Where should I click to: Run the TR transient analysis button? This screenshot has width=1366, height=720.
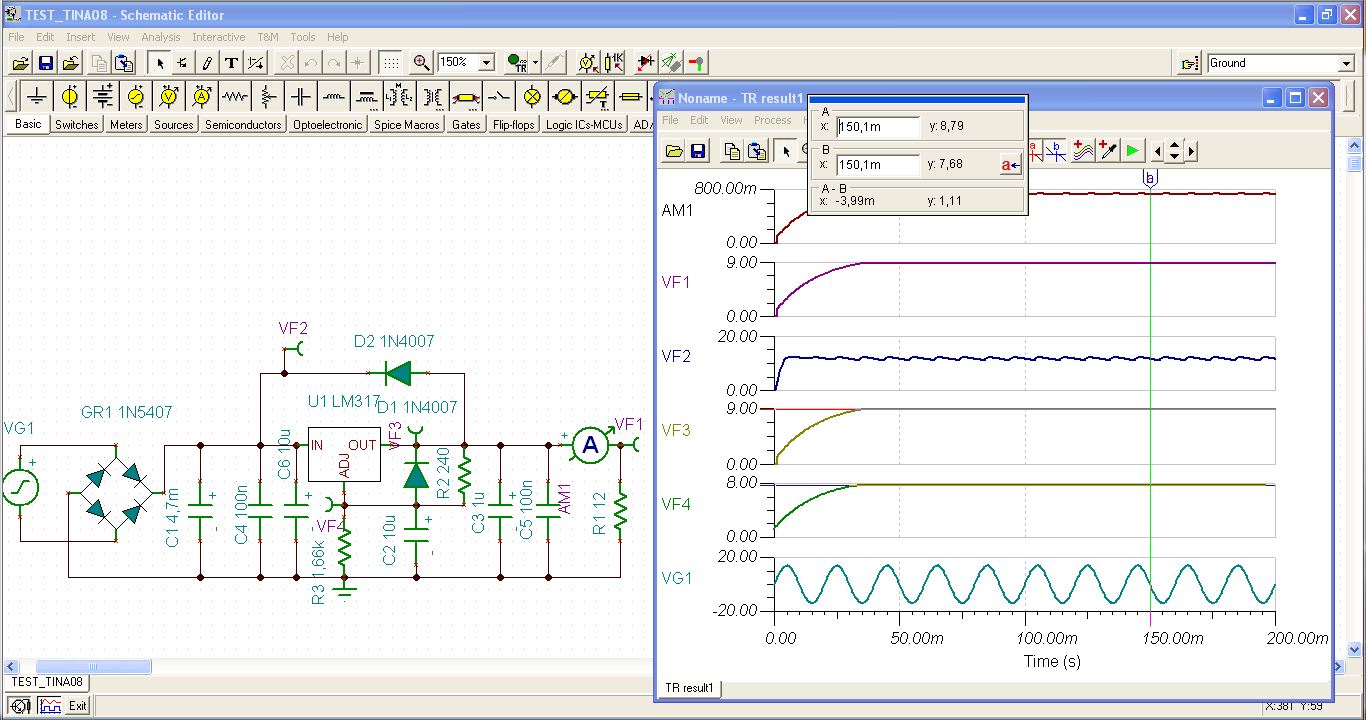517,63
